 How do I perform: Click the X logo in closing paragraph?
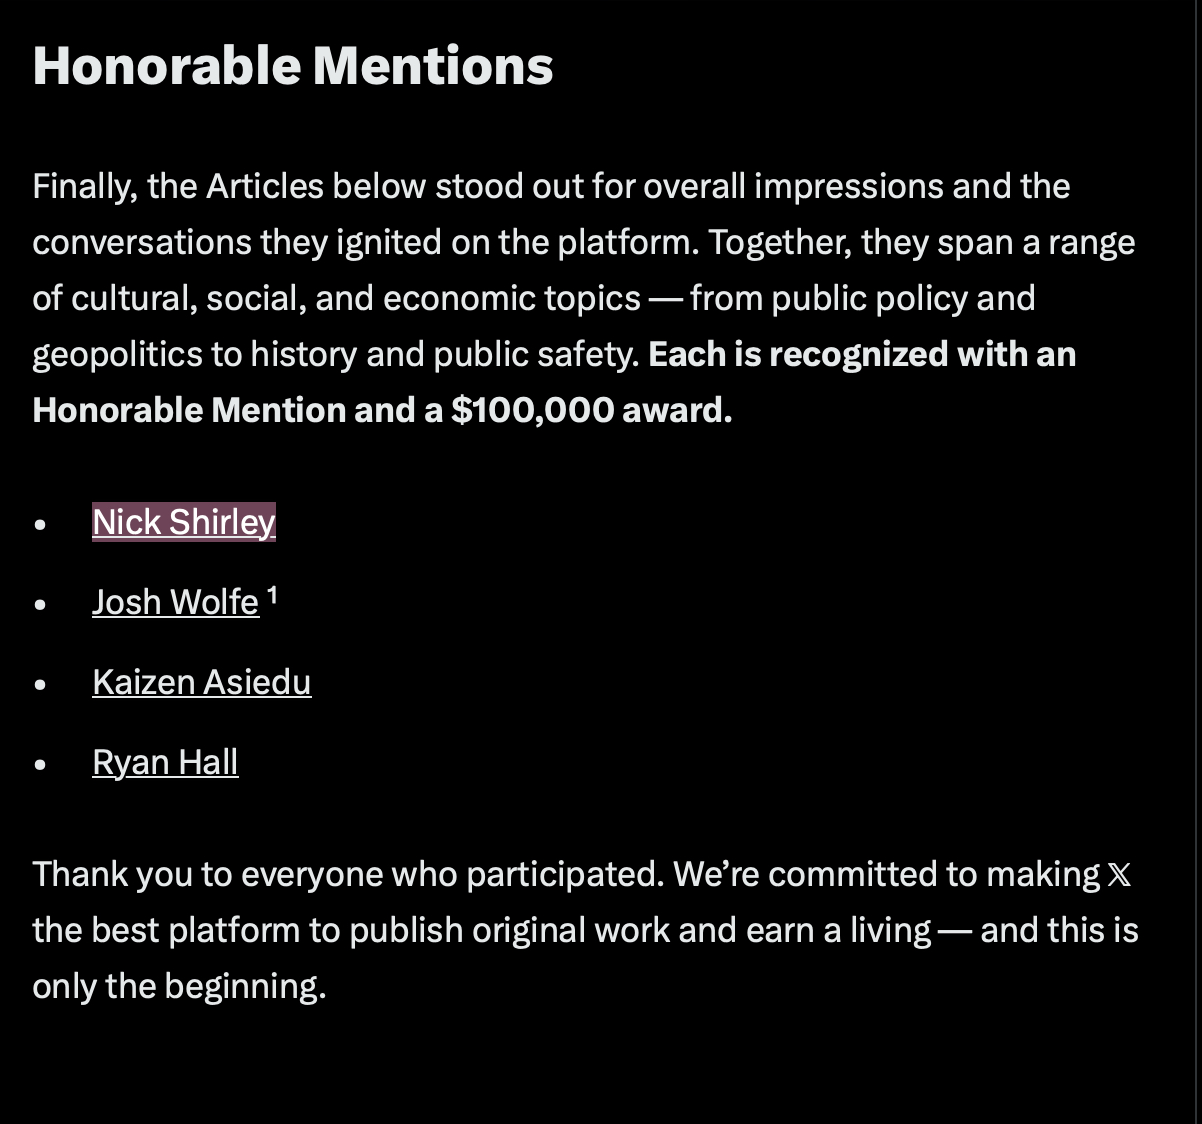(1119, 875)
